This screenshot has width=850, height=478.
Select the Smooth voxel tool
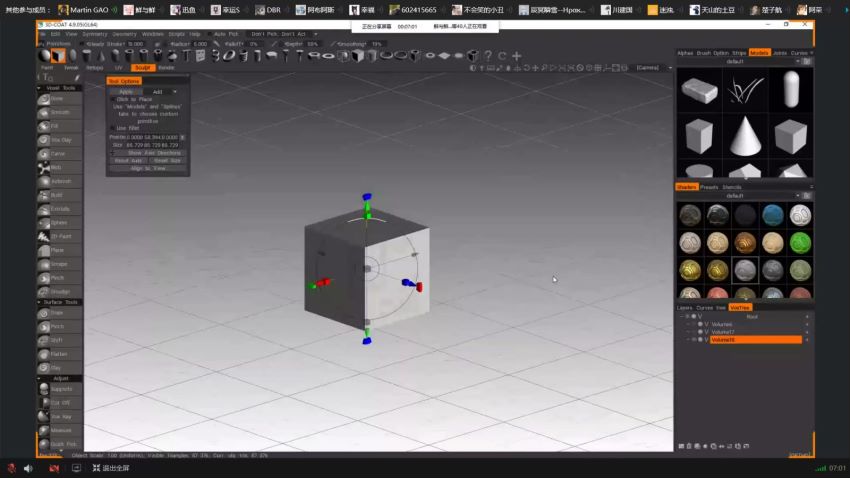pos(59,112)
